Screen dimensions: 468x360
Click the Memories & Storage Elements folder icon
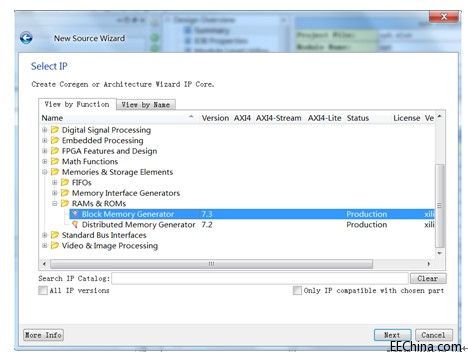pyautogui.click(x=55, y=172)
